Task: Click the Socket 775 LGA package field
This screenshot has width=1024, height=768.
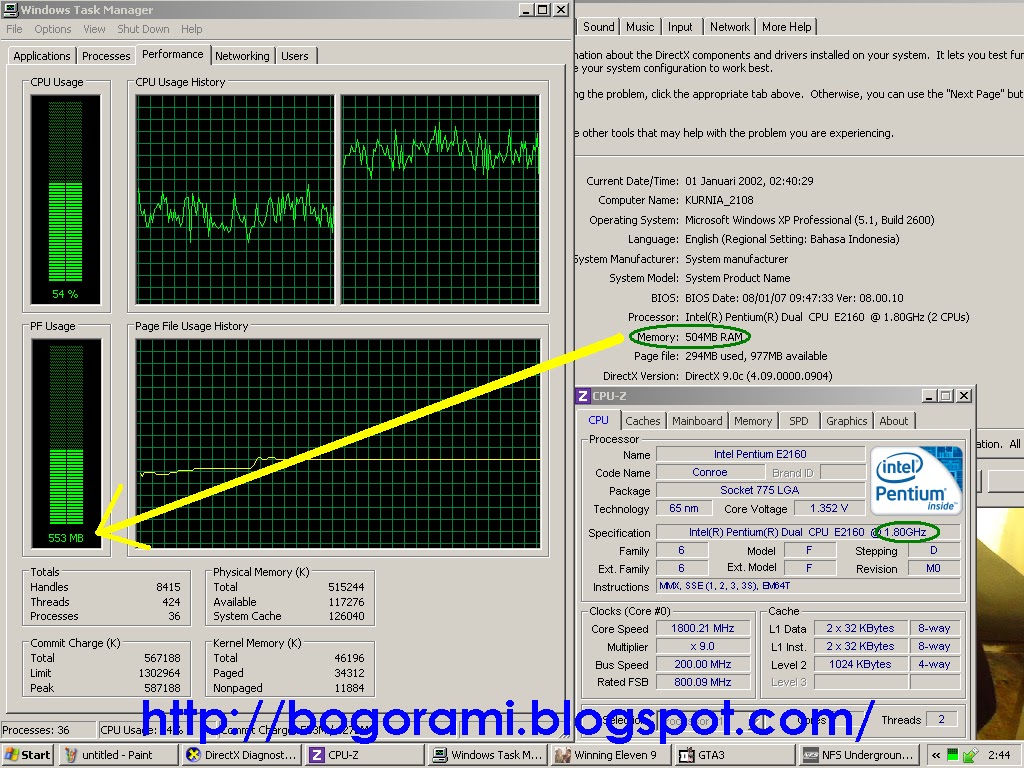Action: click(760, 490)
